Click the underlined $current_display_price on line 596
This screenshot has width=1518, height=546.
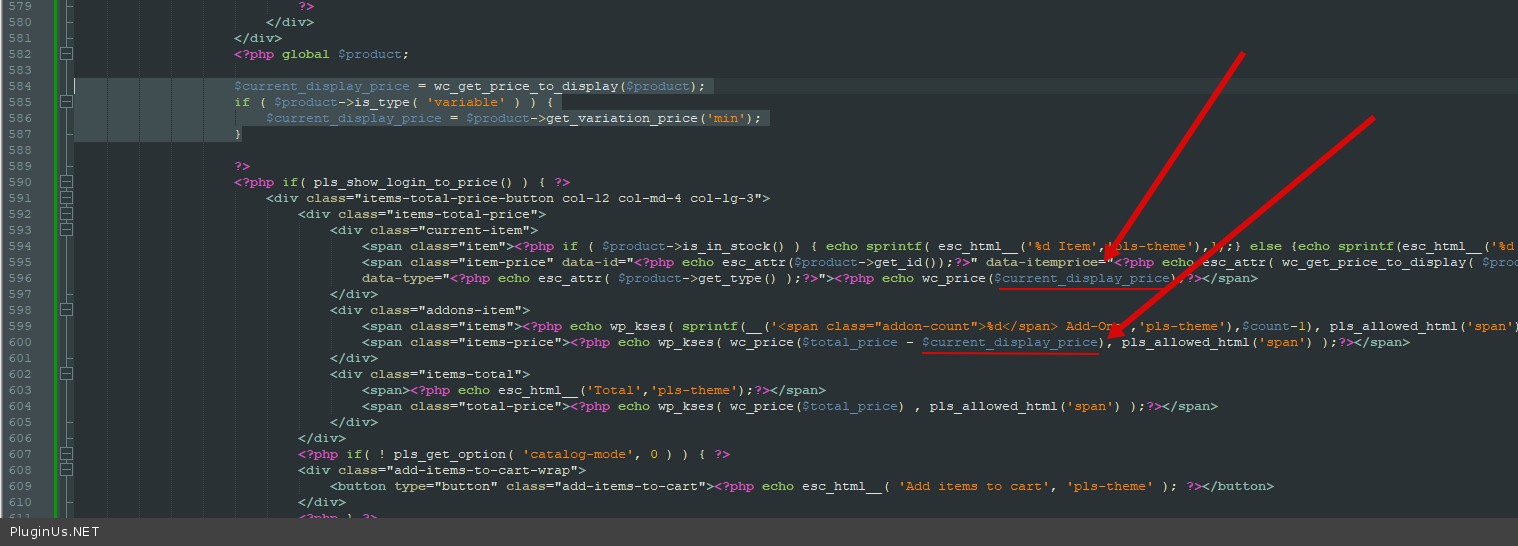(1084, 278)
